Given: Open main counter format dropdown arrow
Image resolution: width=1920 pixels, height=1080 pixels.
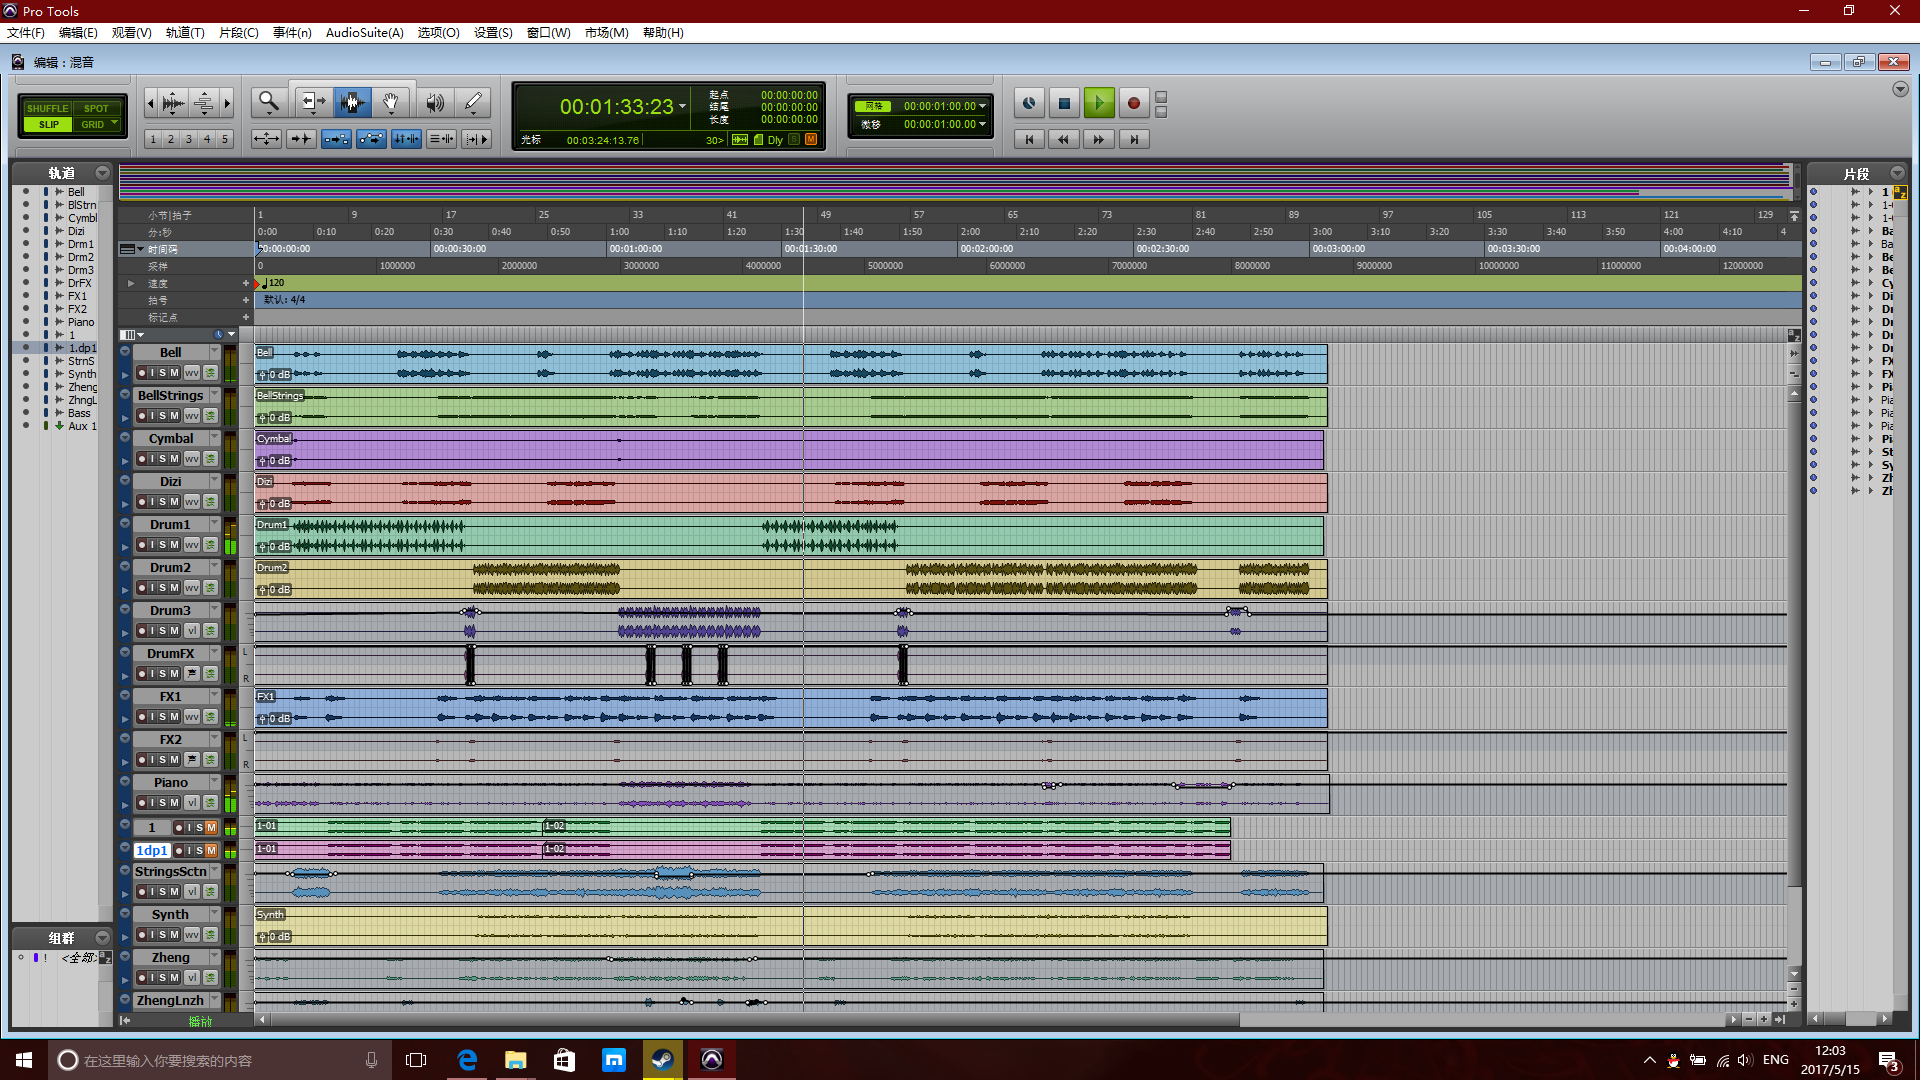Looking at the screenshot, I should 683,106.
